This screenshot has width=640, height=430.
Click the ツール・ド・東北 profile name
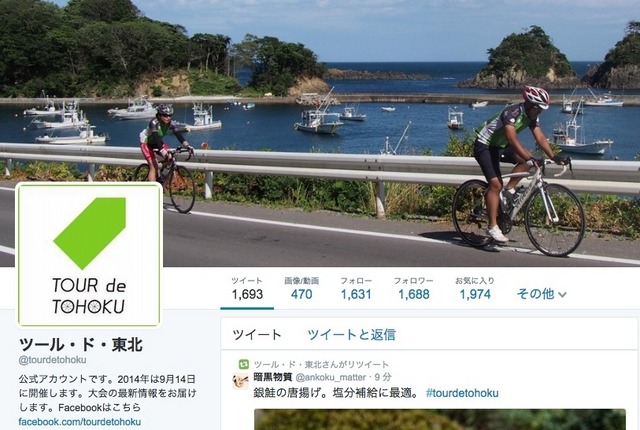(81, 345)
